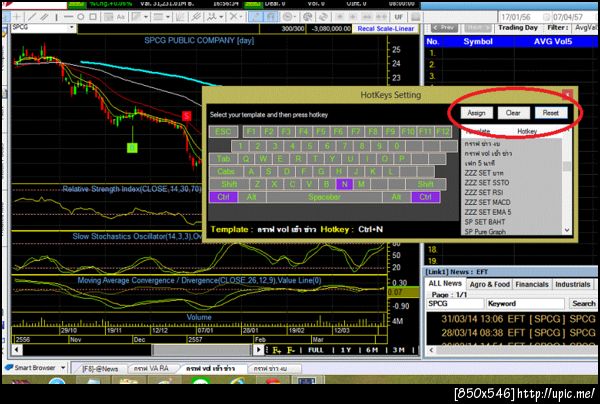
Task: Expand the delete X tool dropdown arrow
Action: [x=241, y=17]
